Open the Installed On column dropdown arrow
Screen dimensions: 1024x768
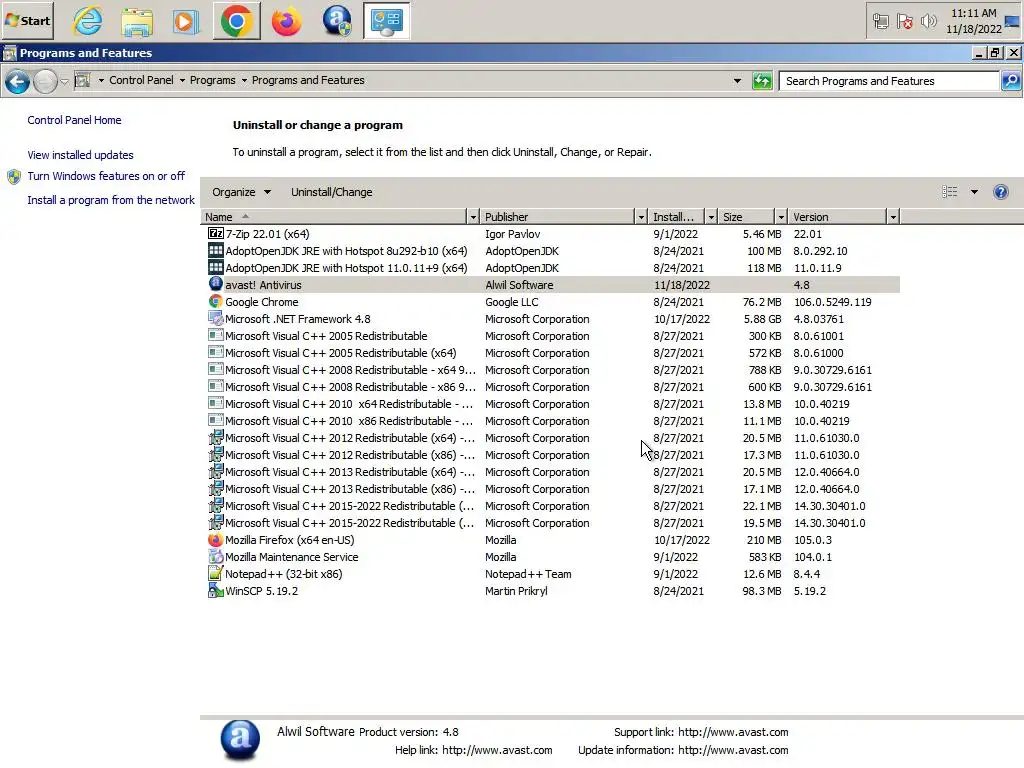[711, 217]
